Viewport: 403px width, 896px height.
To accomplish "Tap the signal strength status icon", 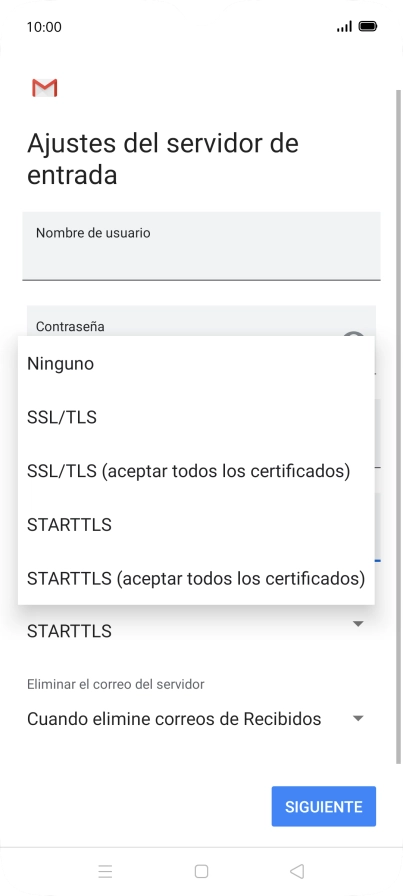I will [344, 27].
